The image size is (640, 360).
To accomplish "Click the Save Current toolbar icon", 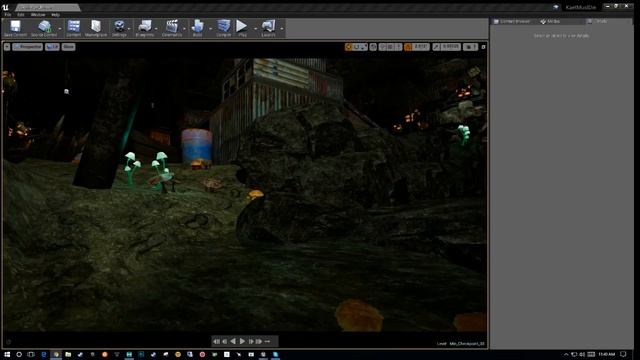I will (15, 28).
